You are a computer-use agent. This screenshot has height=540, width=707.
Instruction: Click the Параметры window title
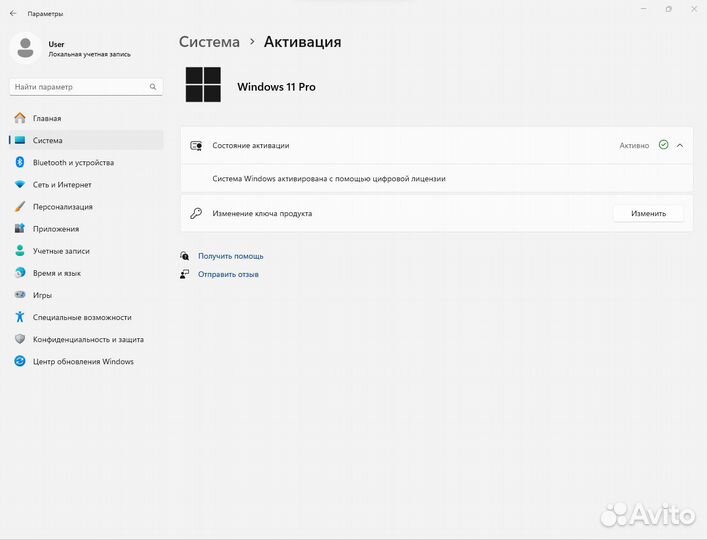[45, 14]
